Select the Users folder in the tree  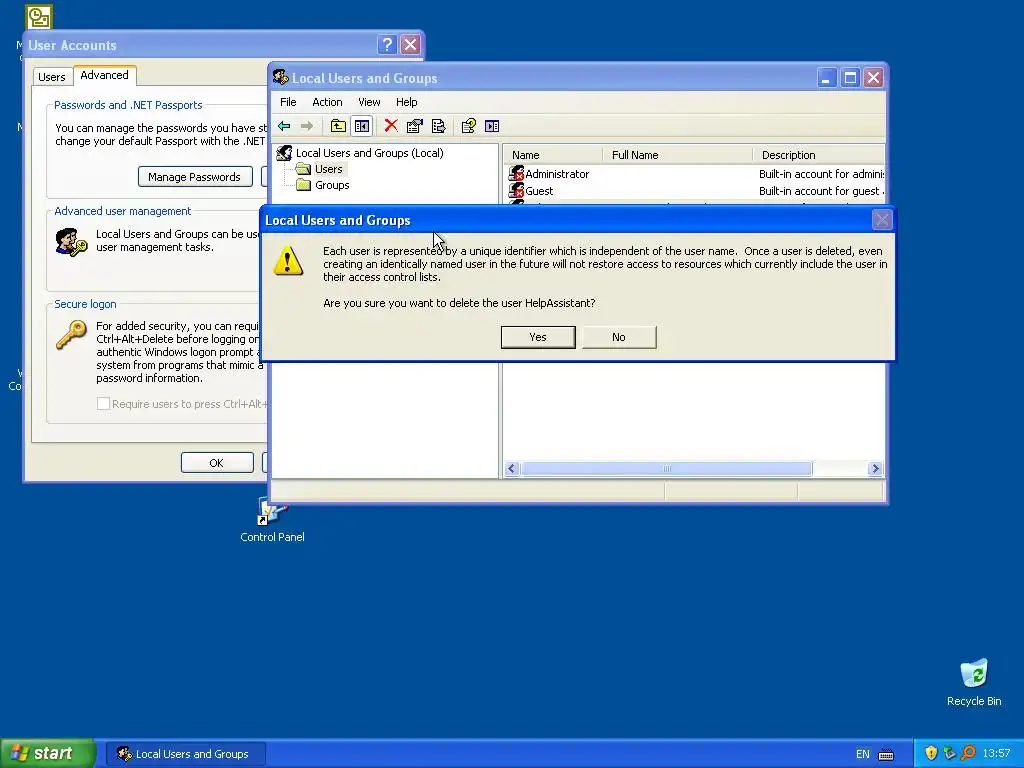(x=328, y=169)
